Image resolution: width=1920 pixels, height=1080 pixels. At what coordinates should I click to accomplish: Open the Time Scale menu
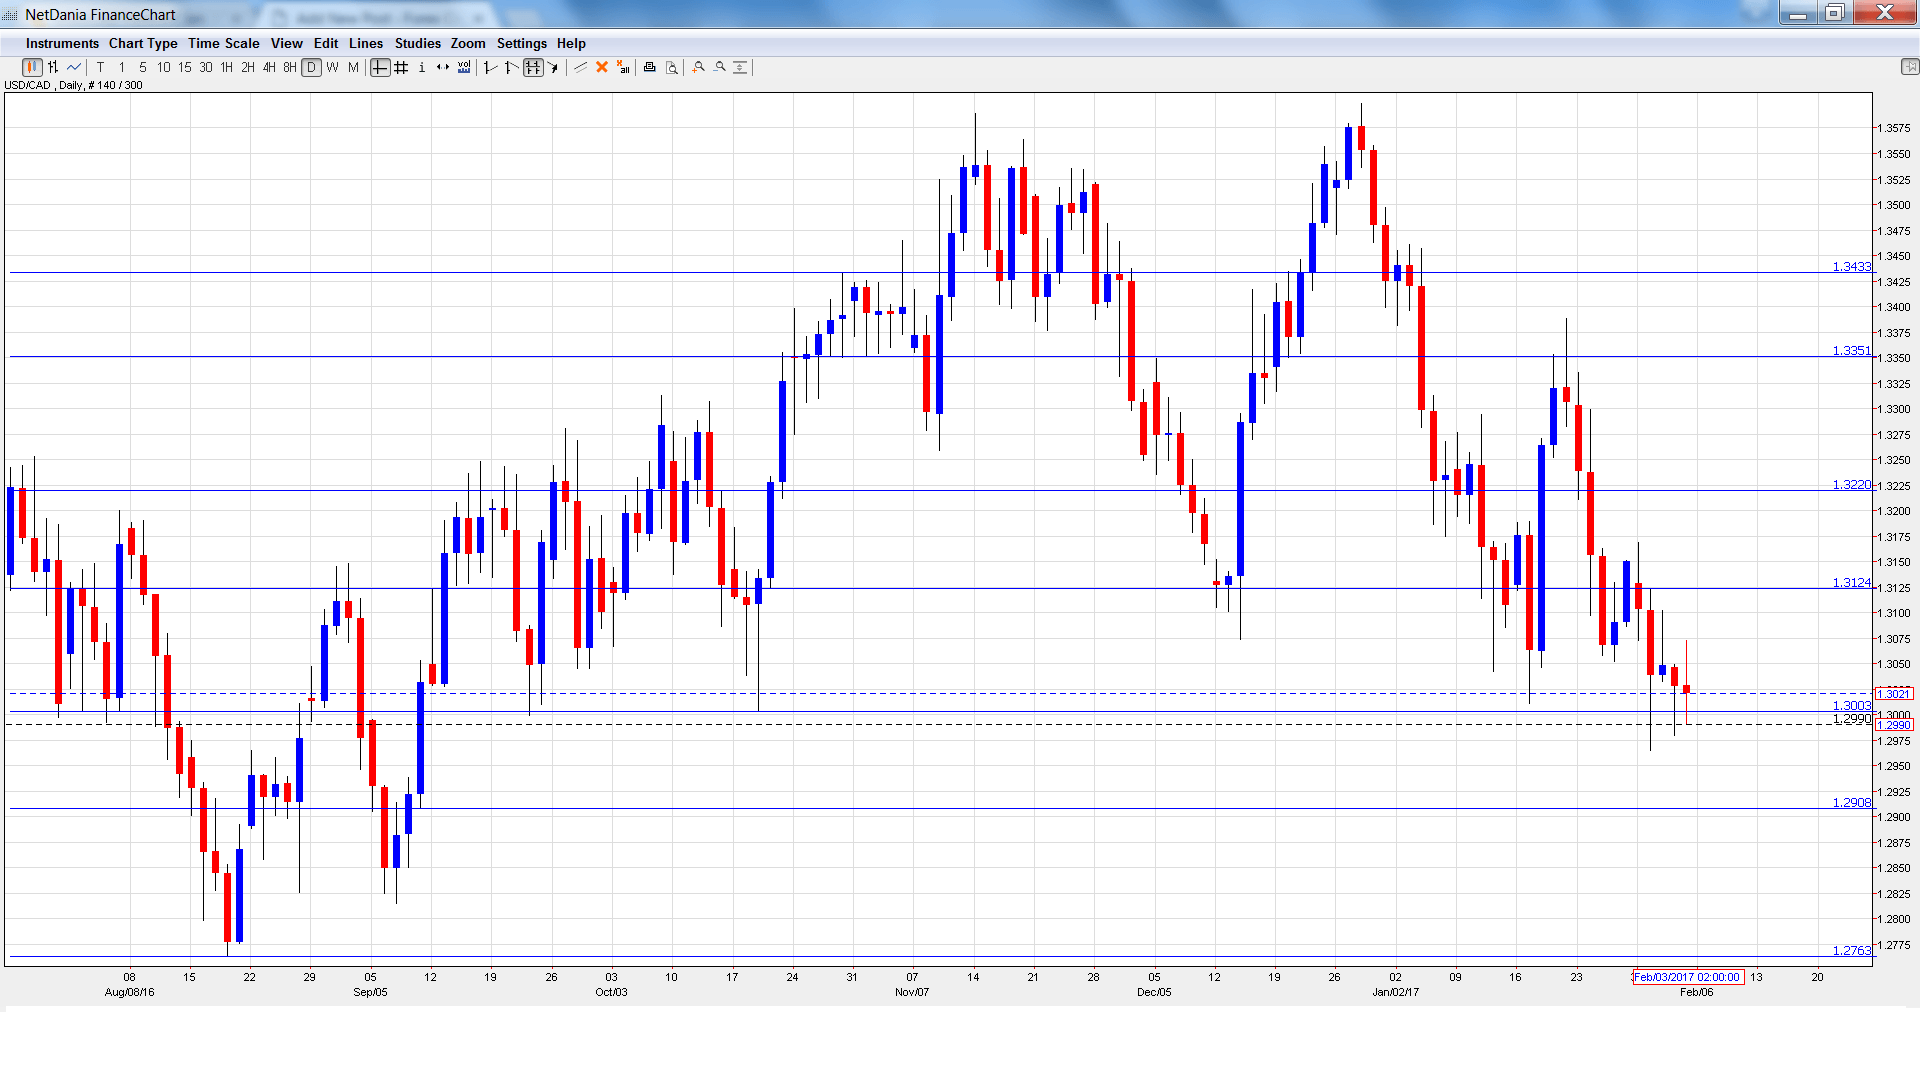click(x=223, y=43)
